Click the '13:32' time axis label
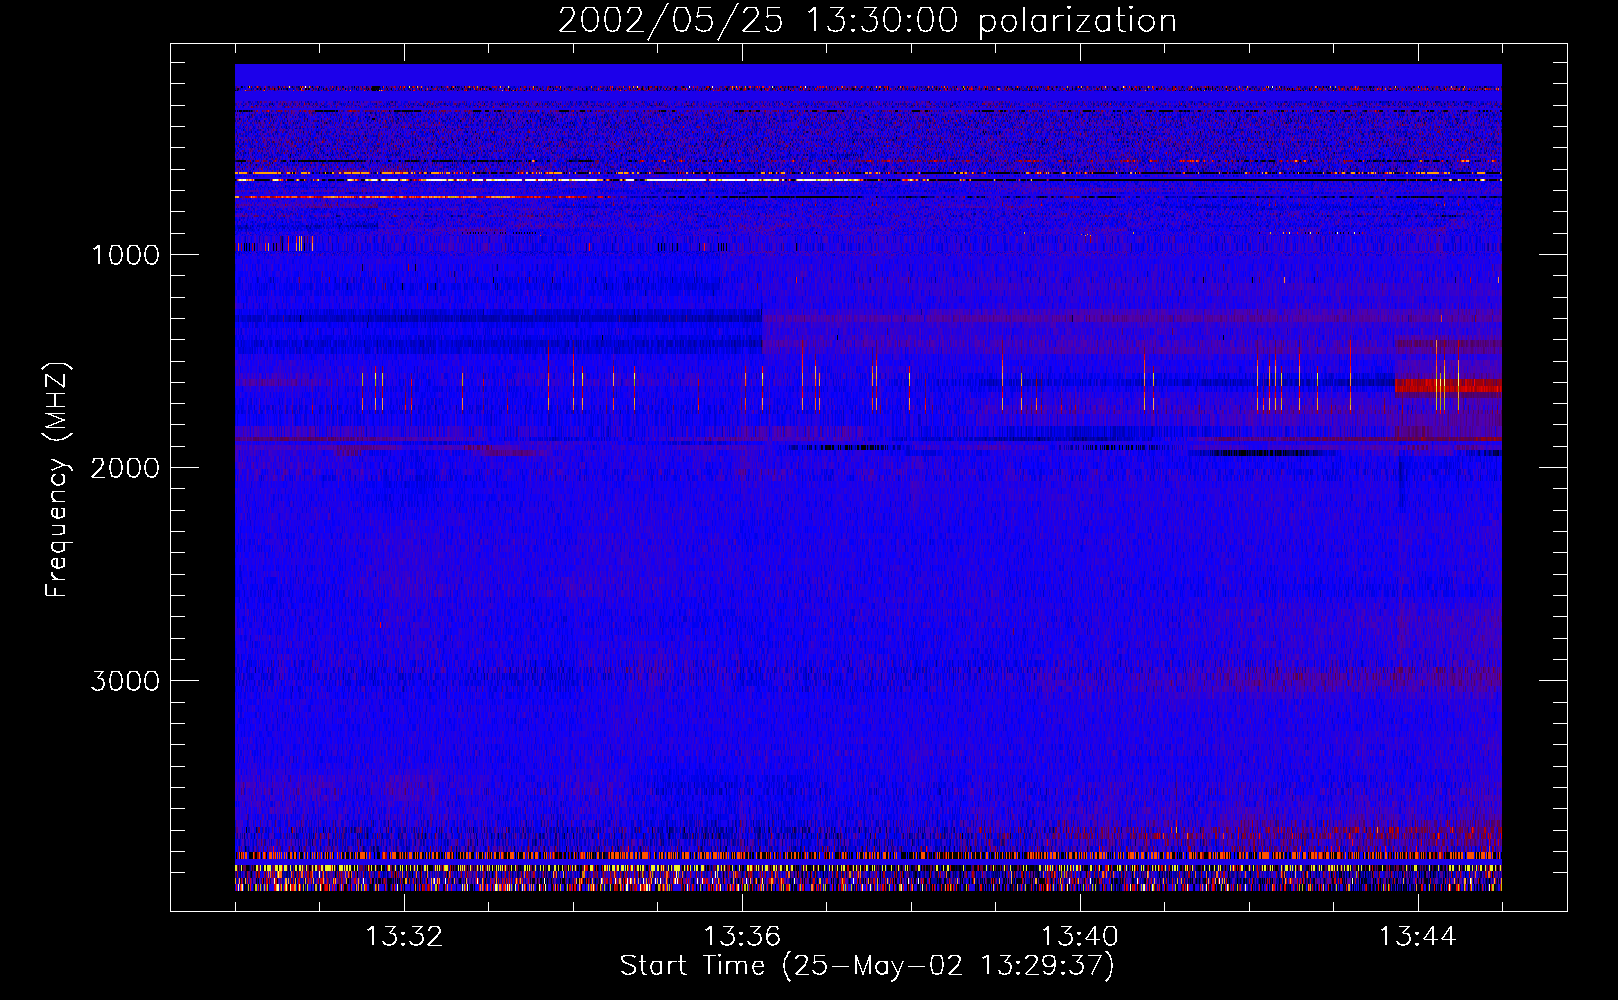Image resolution: width=1618 pixels, height=1000 pixels. (404, 937)
